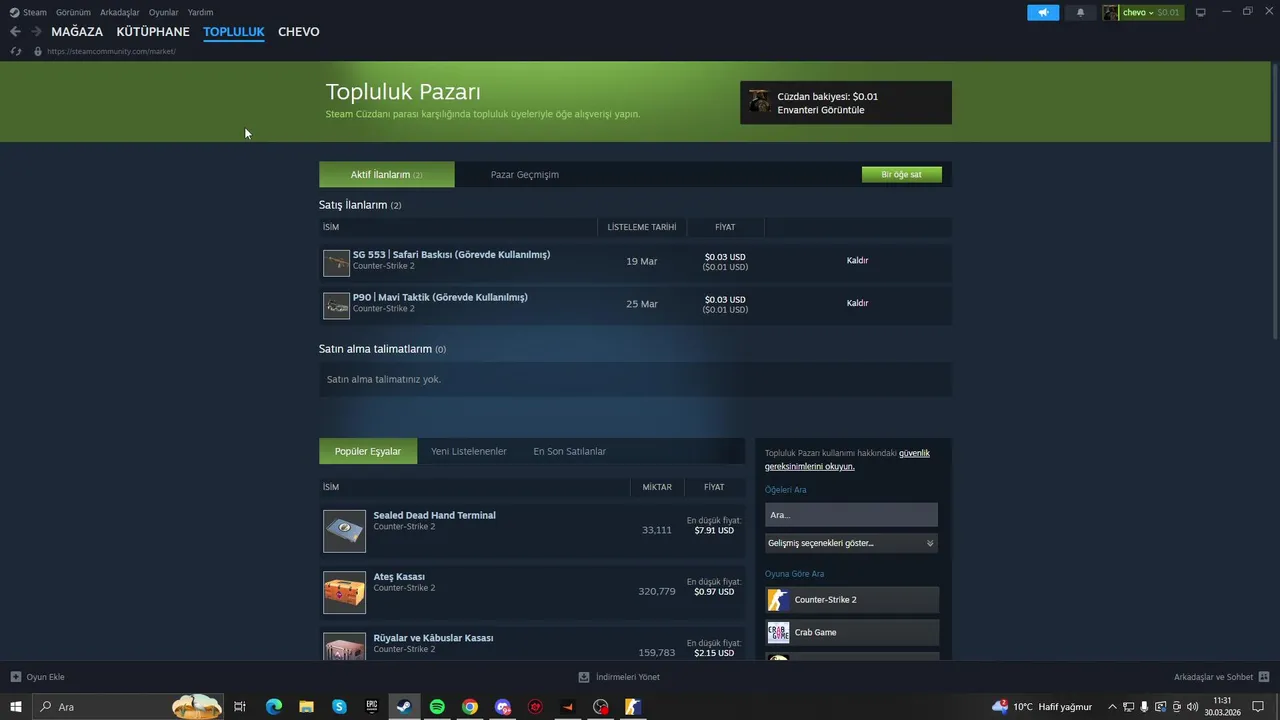Image resolution: width=1280 pixels, height=720 pixels.
Task: Open the weather widget showing 10°C
Action: pos(1041,707)
